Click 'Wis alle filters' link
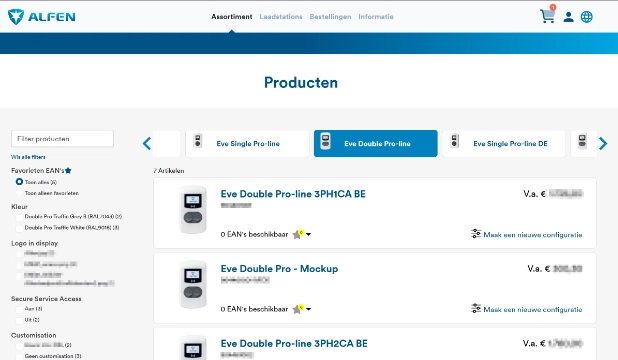 point(28,157)
